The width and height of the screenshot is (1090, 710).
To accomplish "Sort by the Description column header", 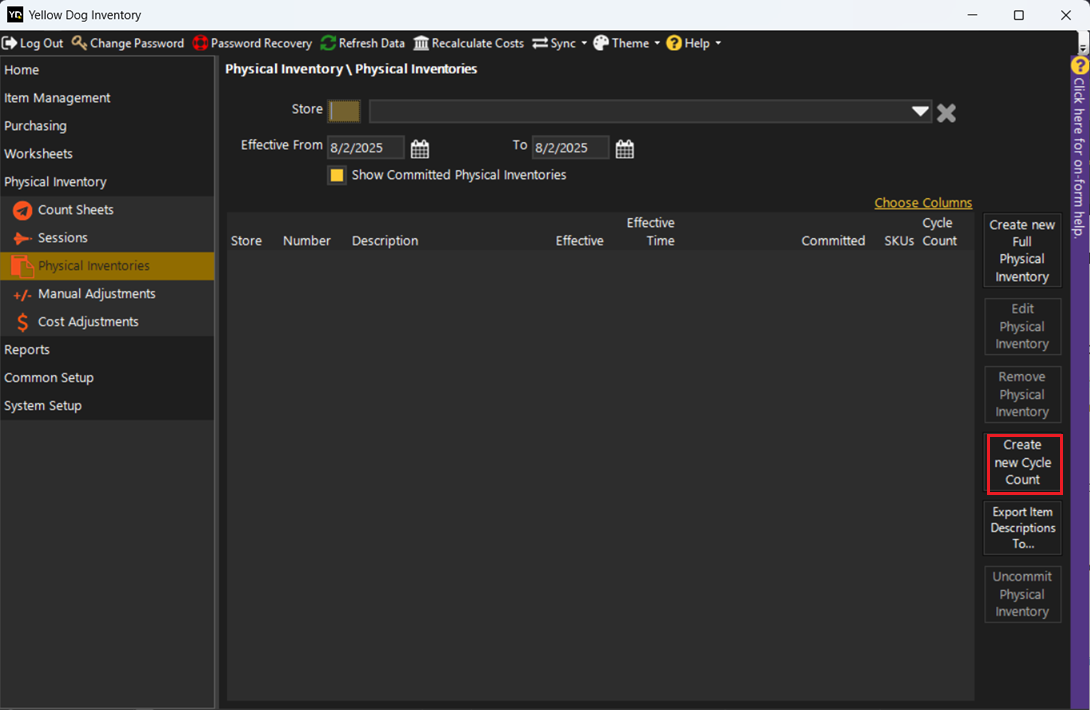I will pyautogui.click(x=385, y=241).
